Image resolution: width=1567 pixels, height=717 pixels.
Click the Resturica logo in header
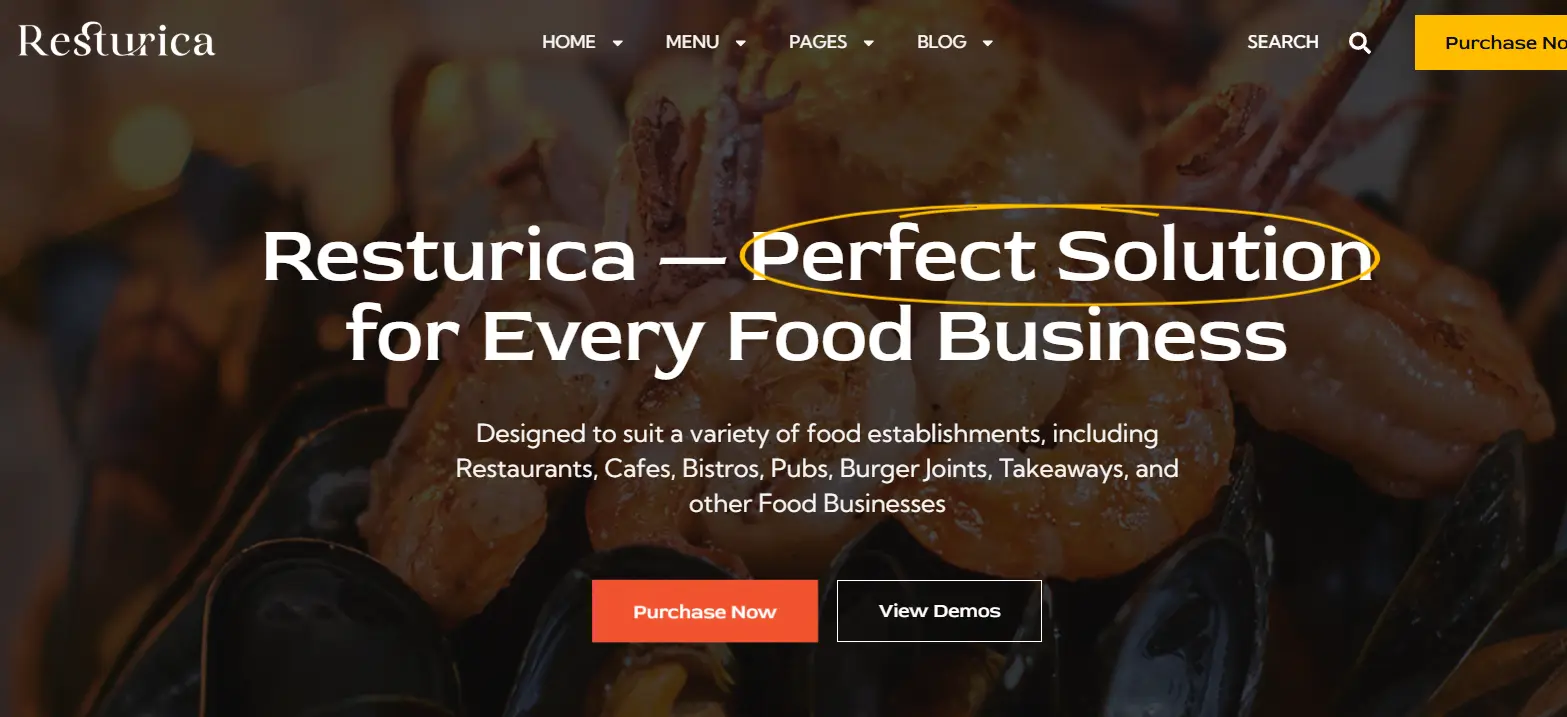117,41
